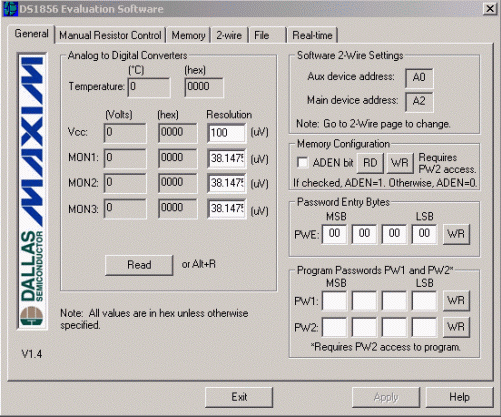Go to the Real-time tab

click(x=312, y=35)
